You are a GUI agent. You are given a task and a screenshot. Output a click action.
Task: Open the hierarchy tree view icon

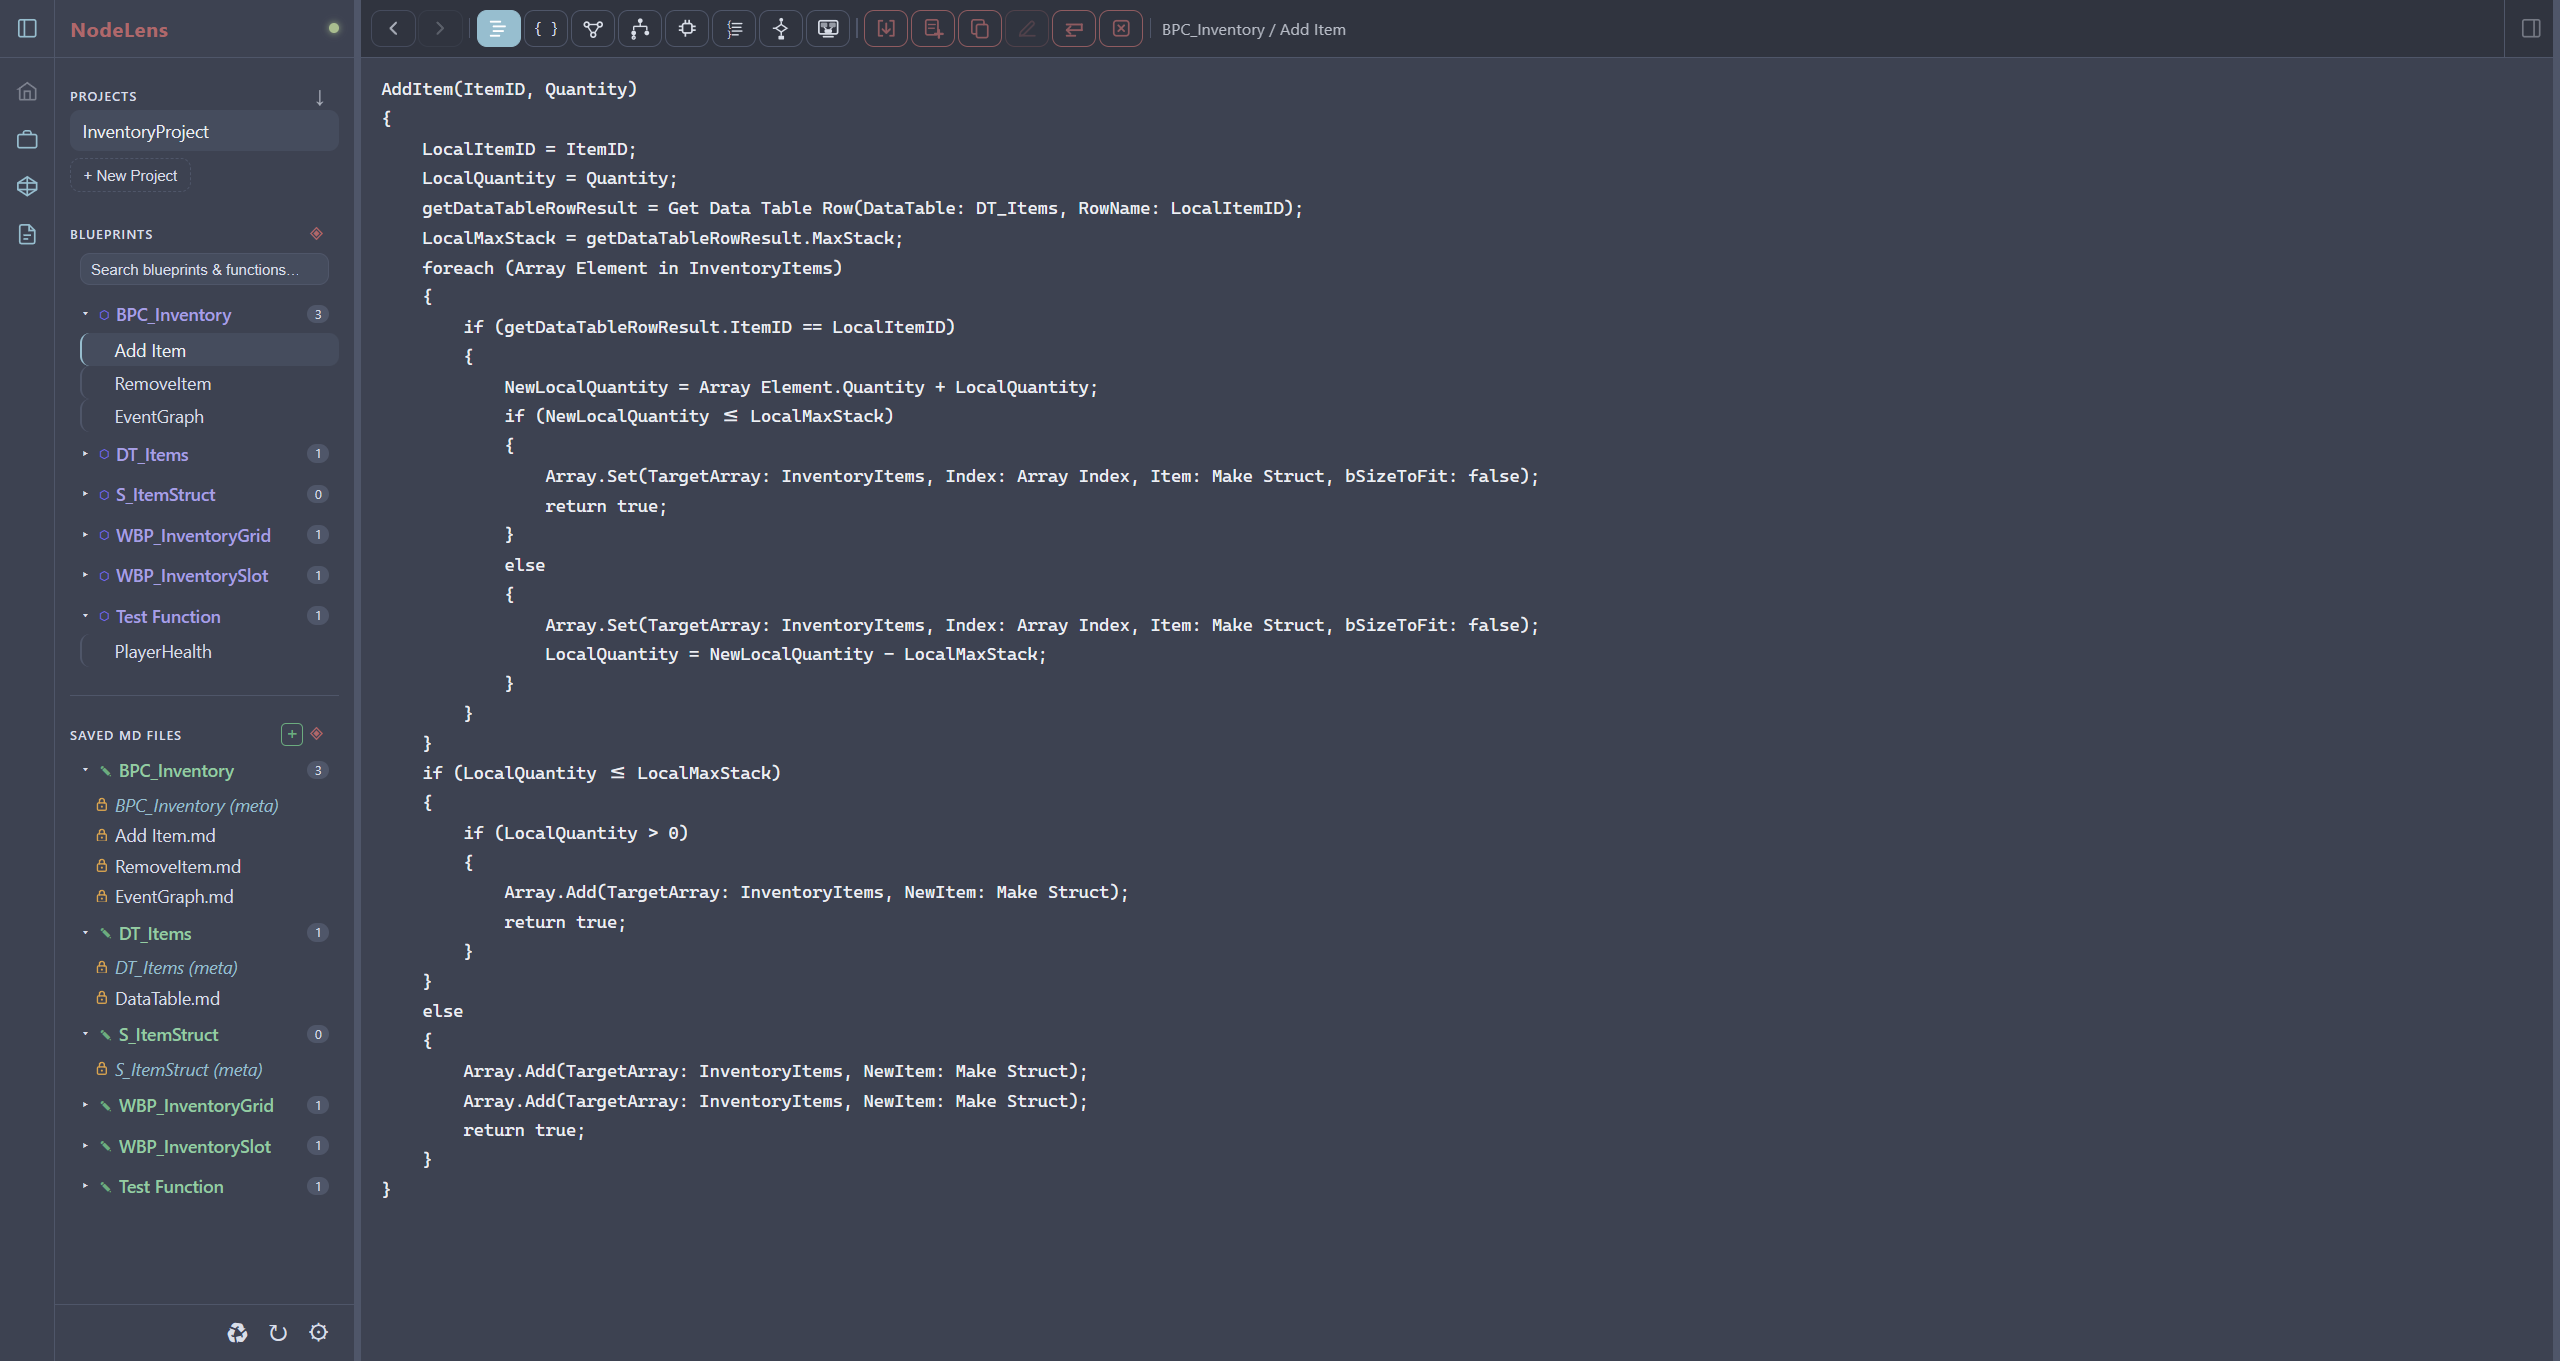[x=640, y=29]
